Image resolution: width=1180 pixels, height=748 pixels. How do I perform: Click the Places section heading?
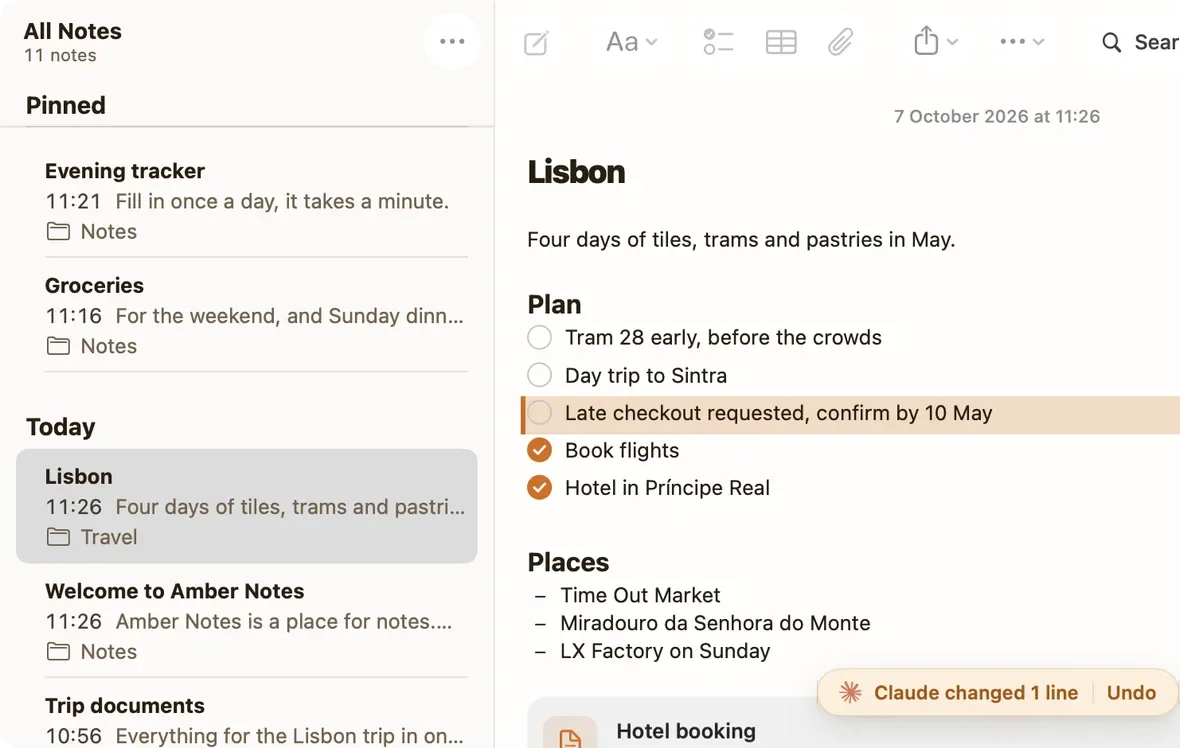click(568, 562)
